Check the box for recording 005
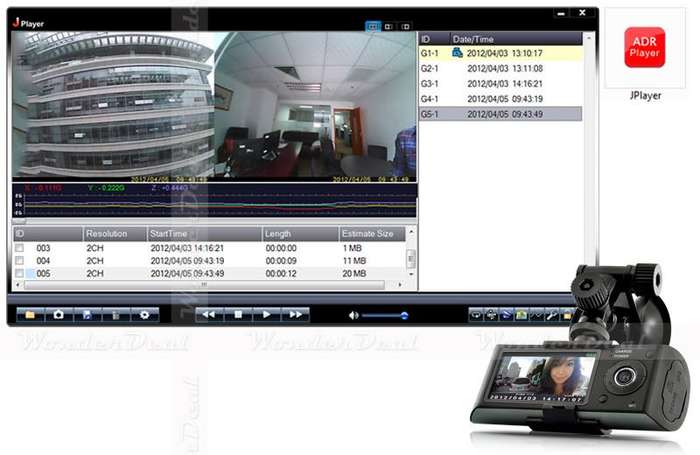The width and height of the screenshot is (700, 455). tap(19, 273)
